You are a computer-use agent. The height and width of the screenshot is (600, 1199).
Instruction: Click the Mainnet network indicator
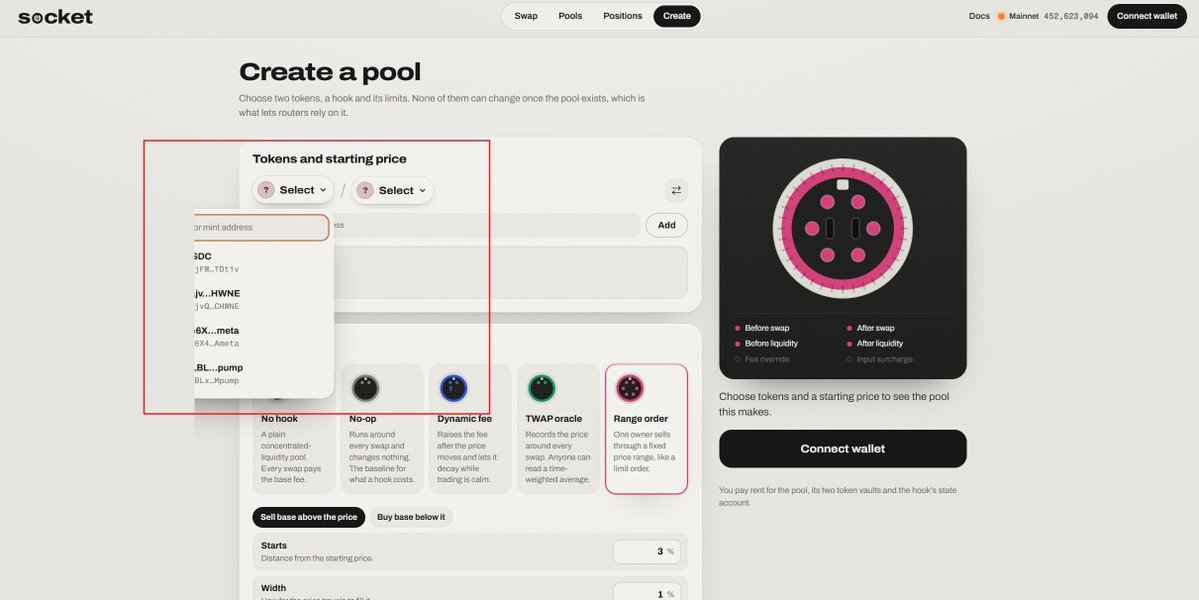(1018, 16)
